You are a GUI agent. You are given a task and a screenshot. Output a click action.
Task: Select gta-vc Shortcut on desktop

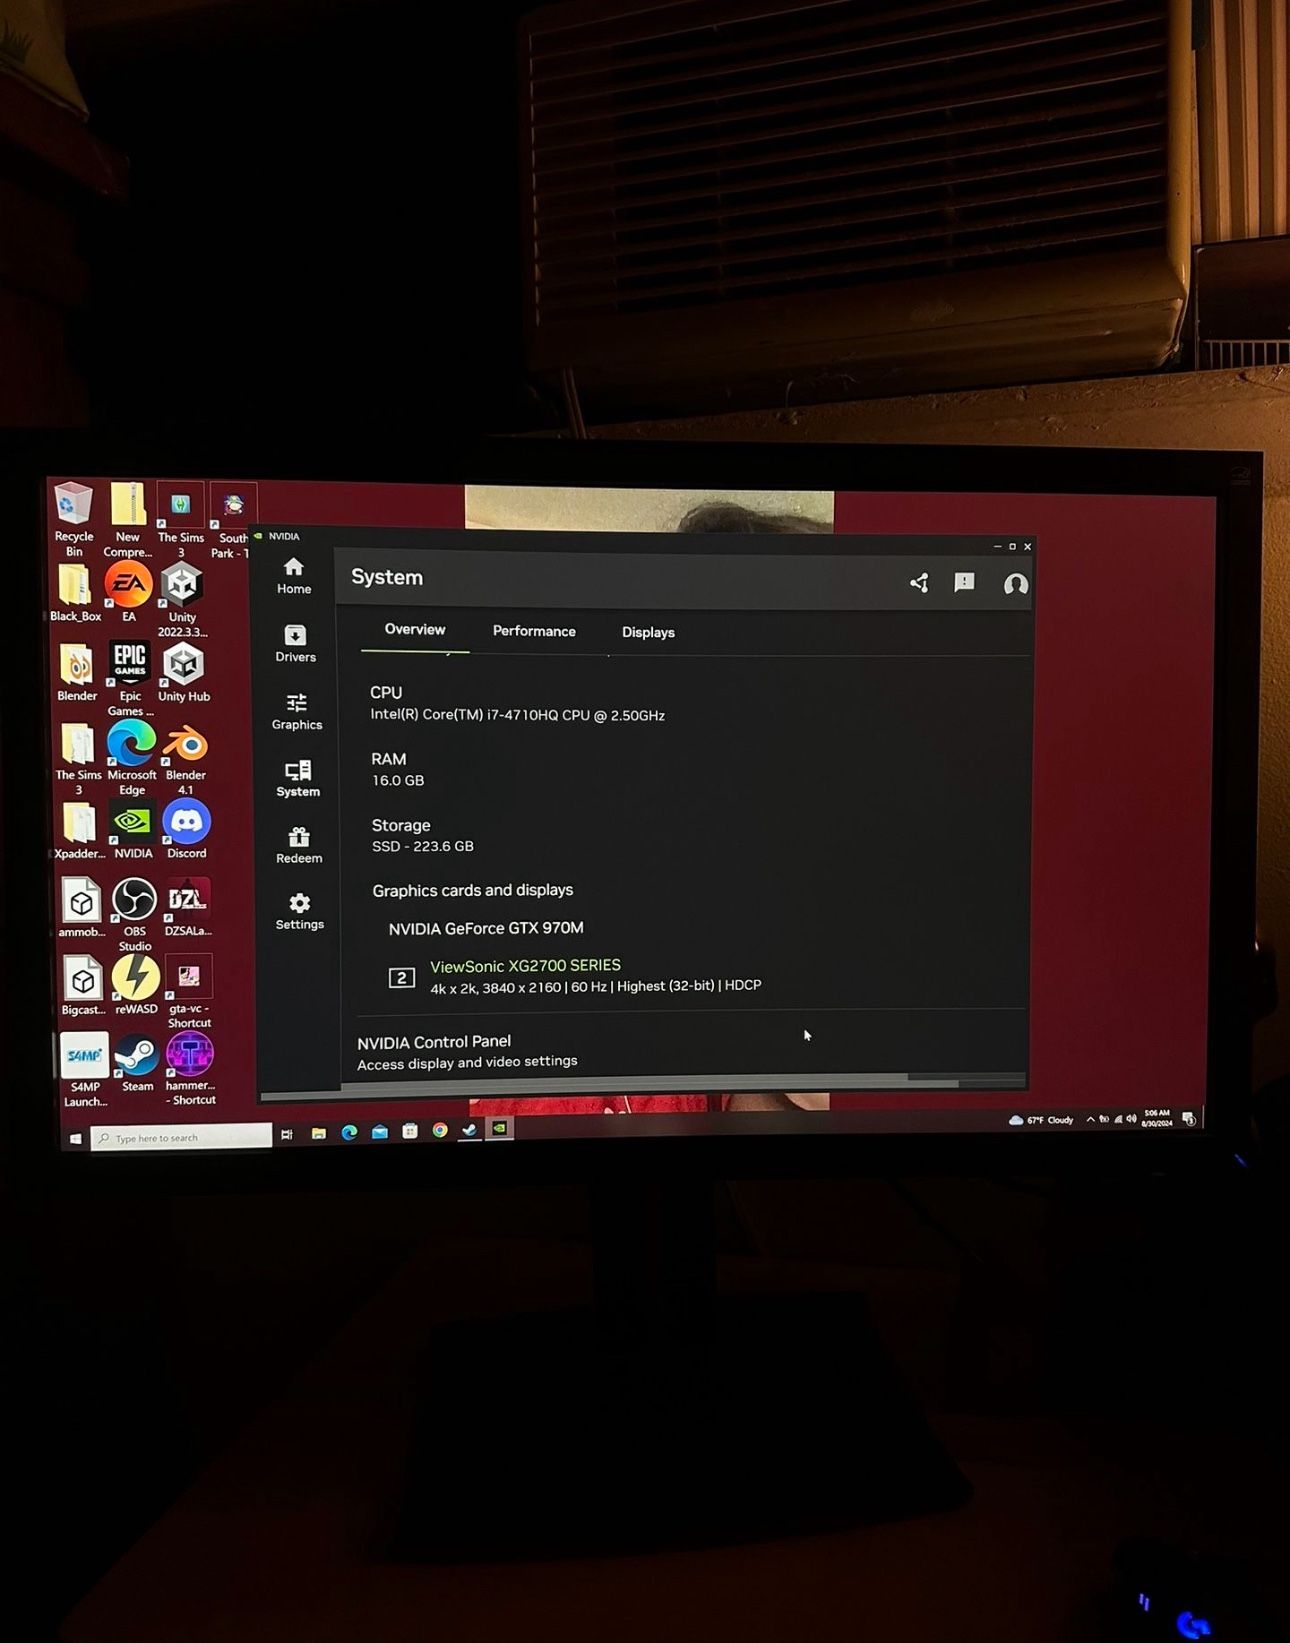(x=189, y=993)
